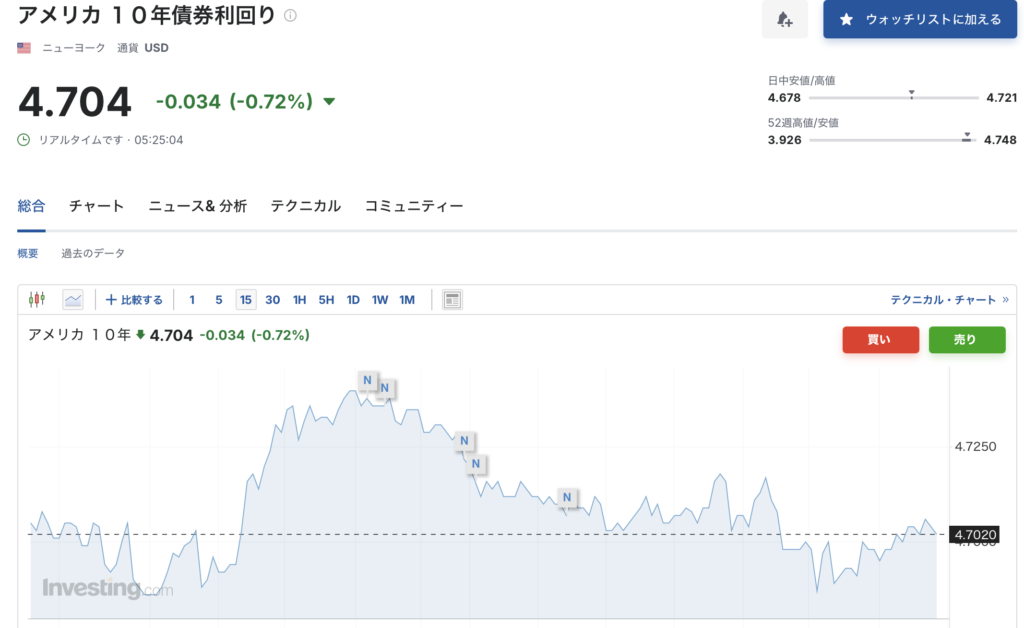1024x628 pixels.
Task: Click the star watchlist button
Action: pos(920,20)
